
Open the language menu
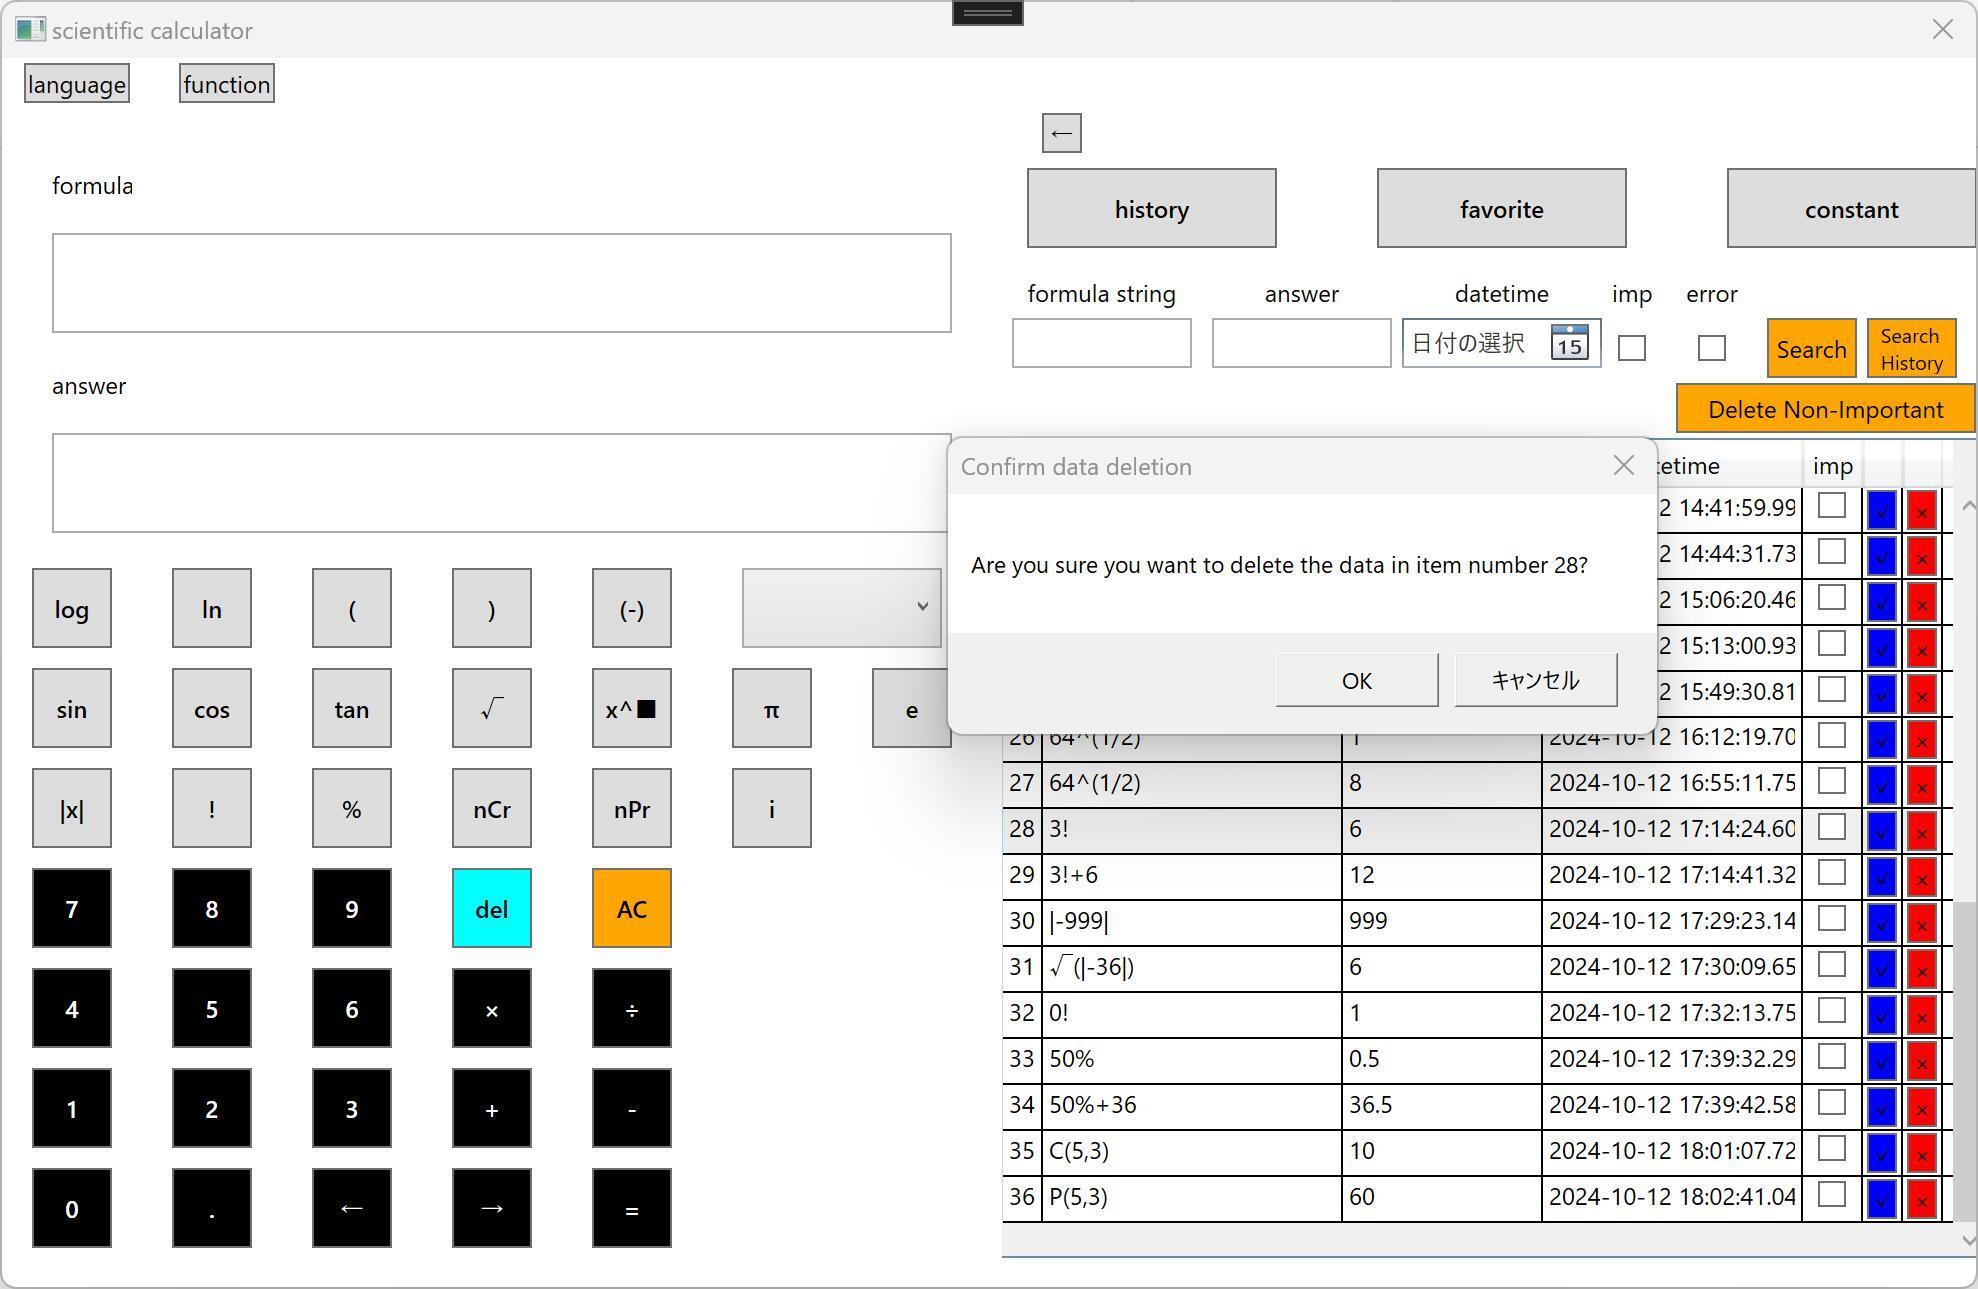pos(77,85)
